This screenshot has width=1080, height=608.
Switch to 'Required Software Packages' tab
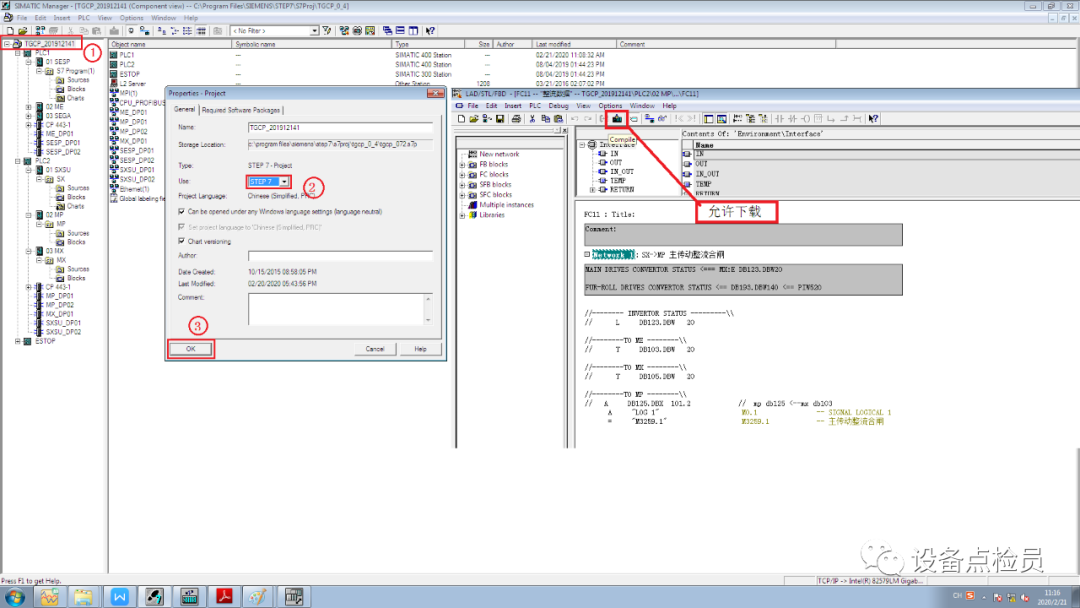[x=241, y=110]
